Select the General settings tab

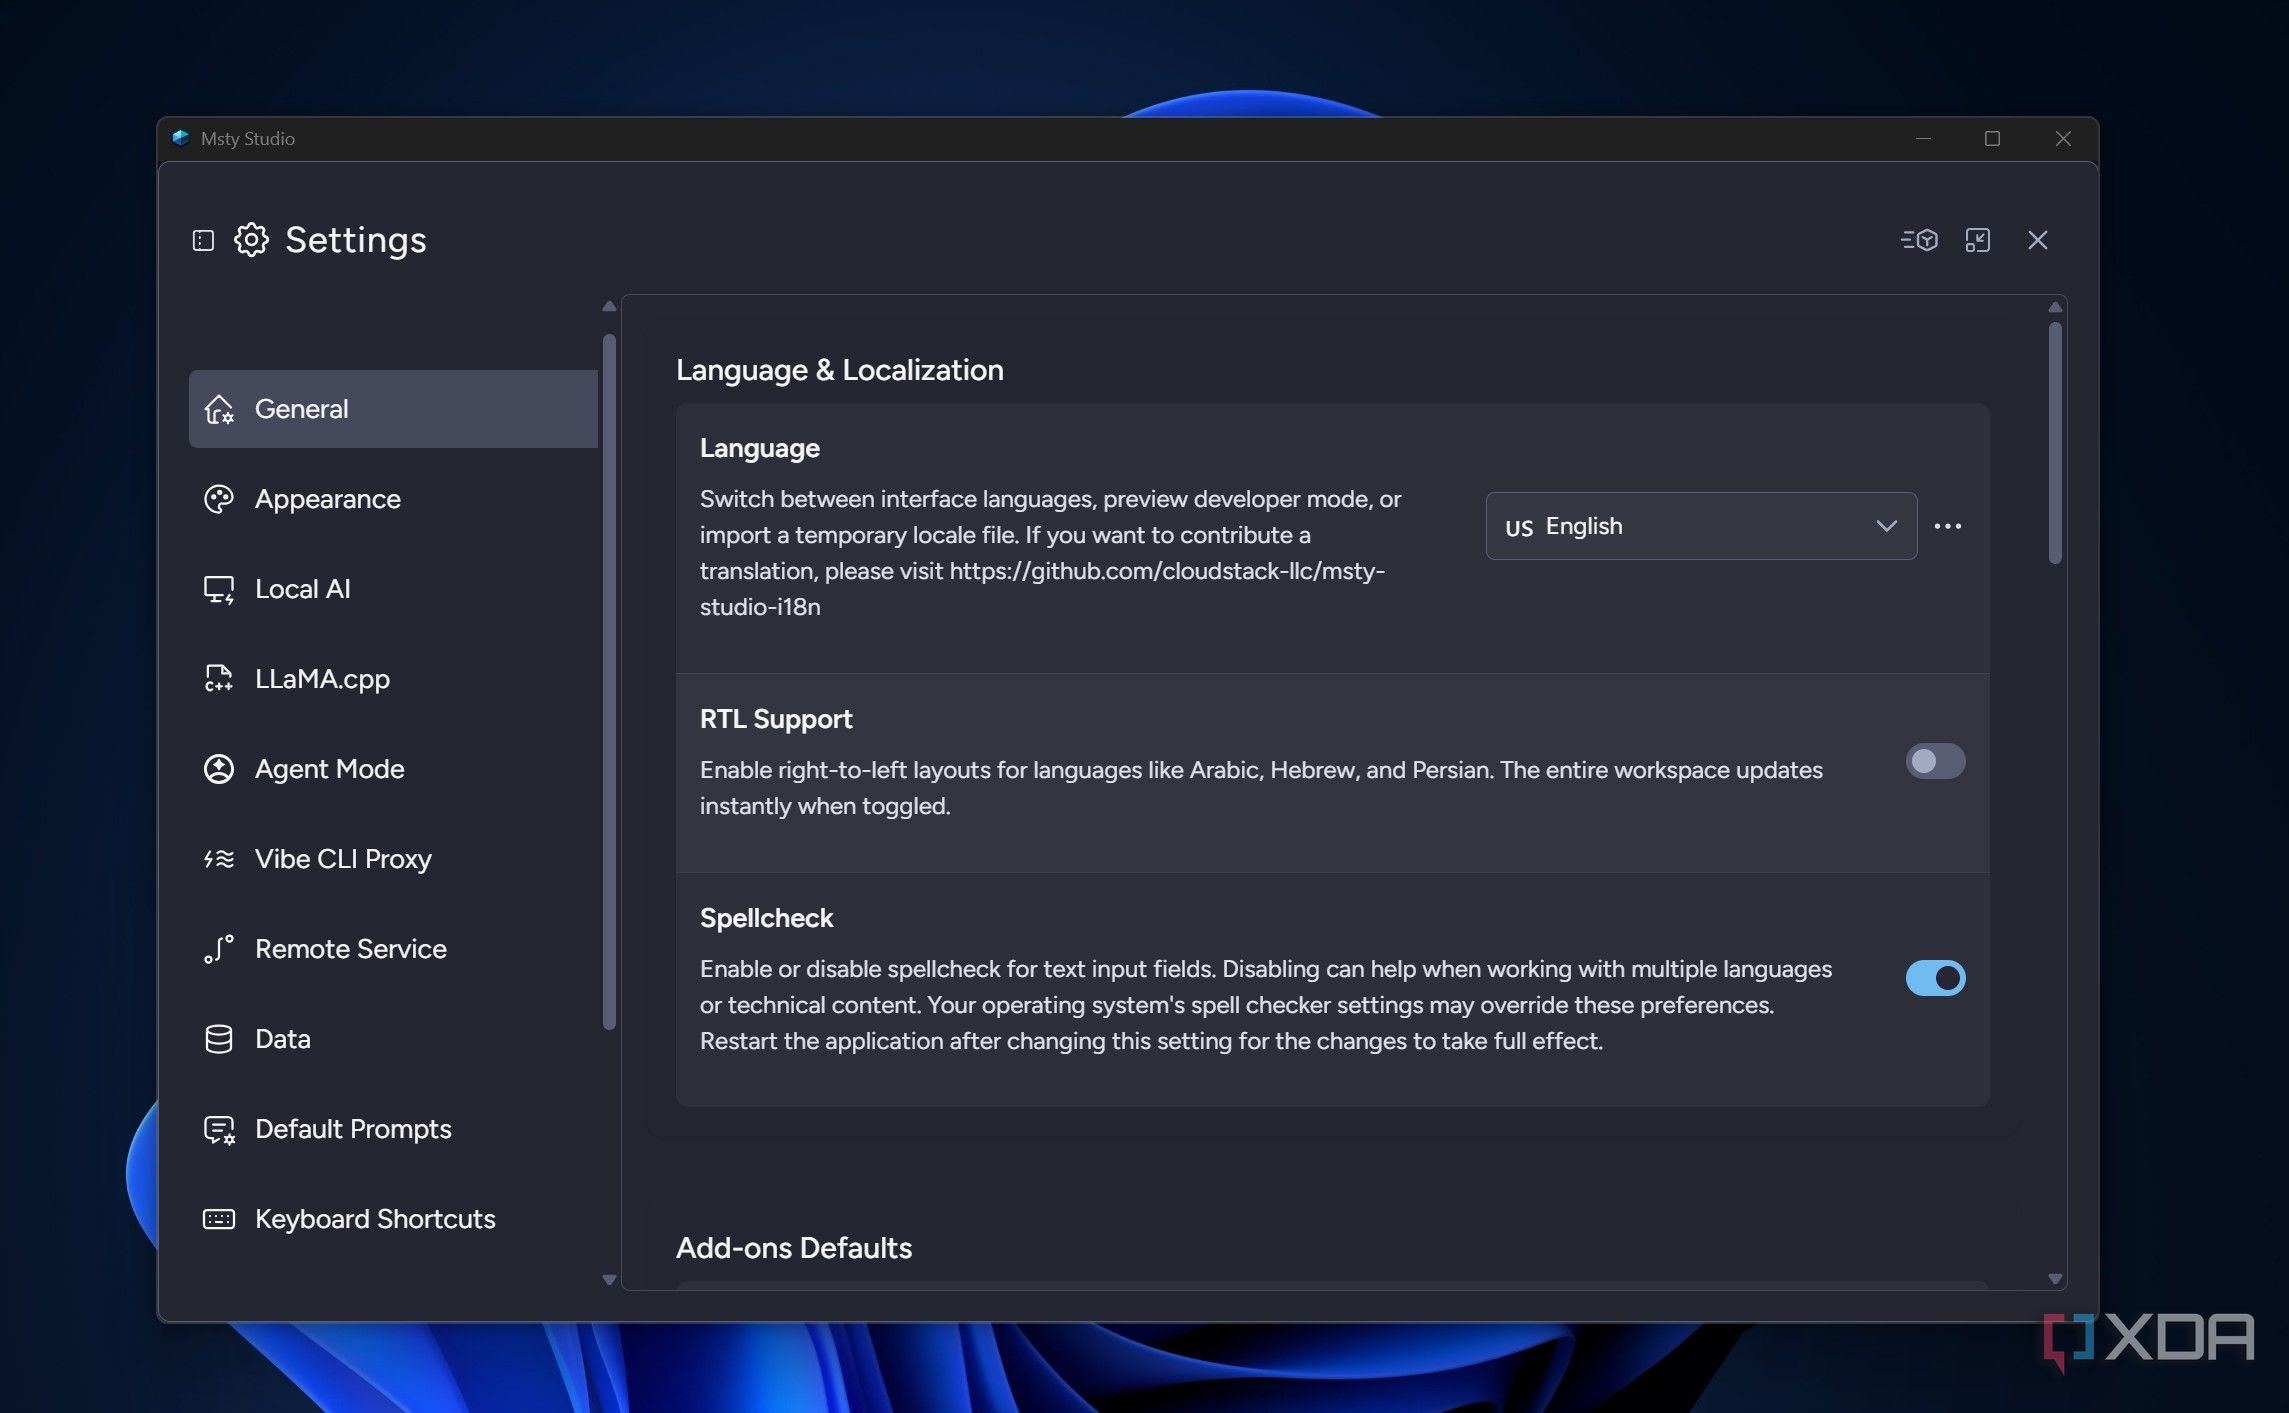(x=393, y=409)
